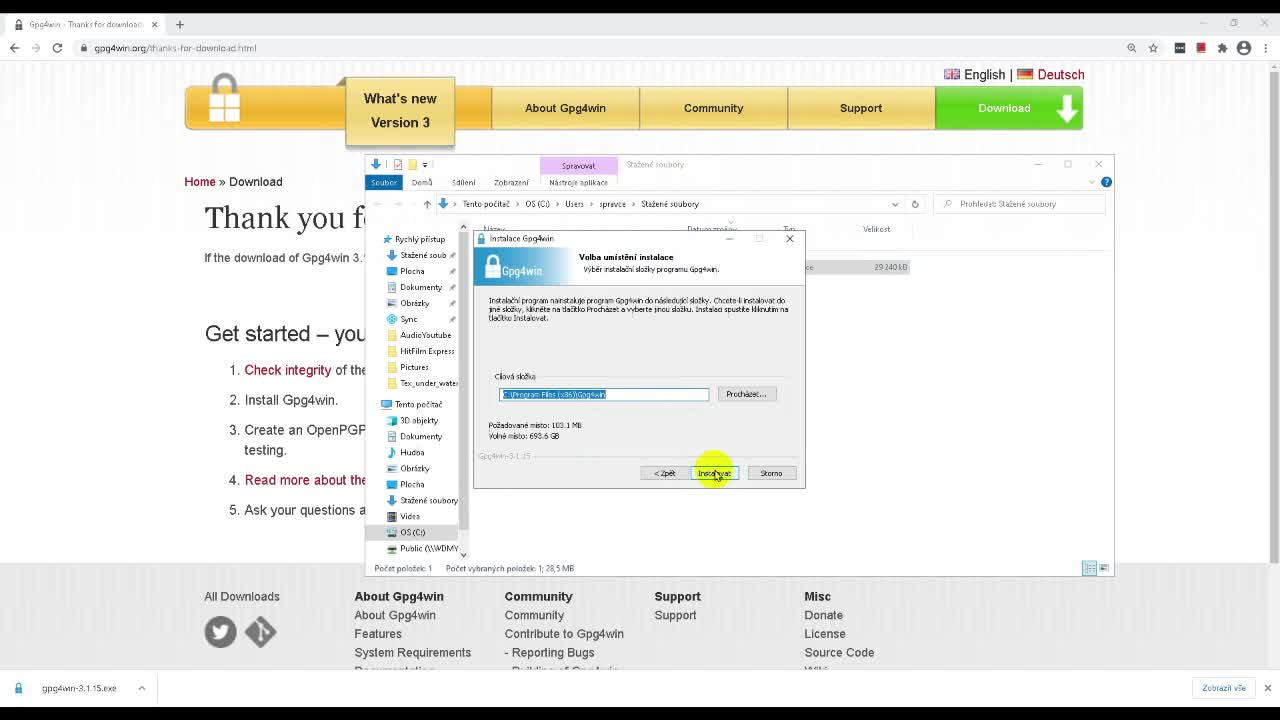The height and width of the screenshot is (720, 1280).
Task: Open the AudioYoutube folder in the sidebar
Action: 425,335
